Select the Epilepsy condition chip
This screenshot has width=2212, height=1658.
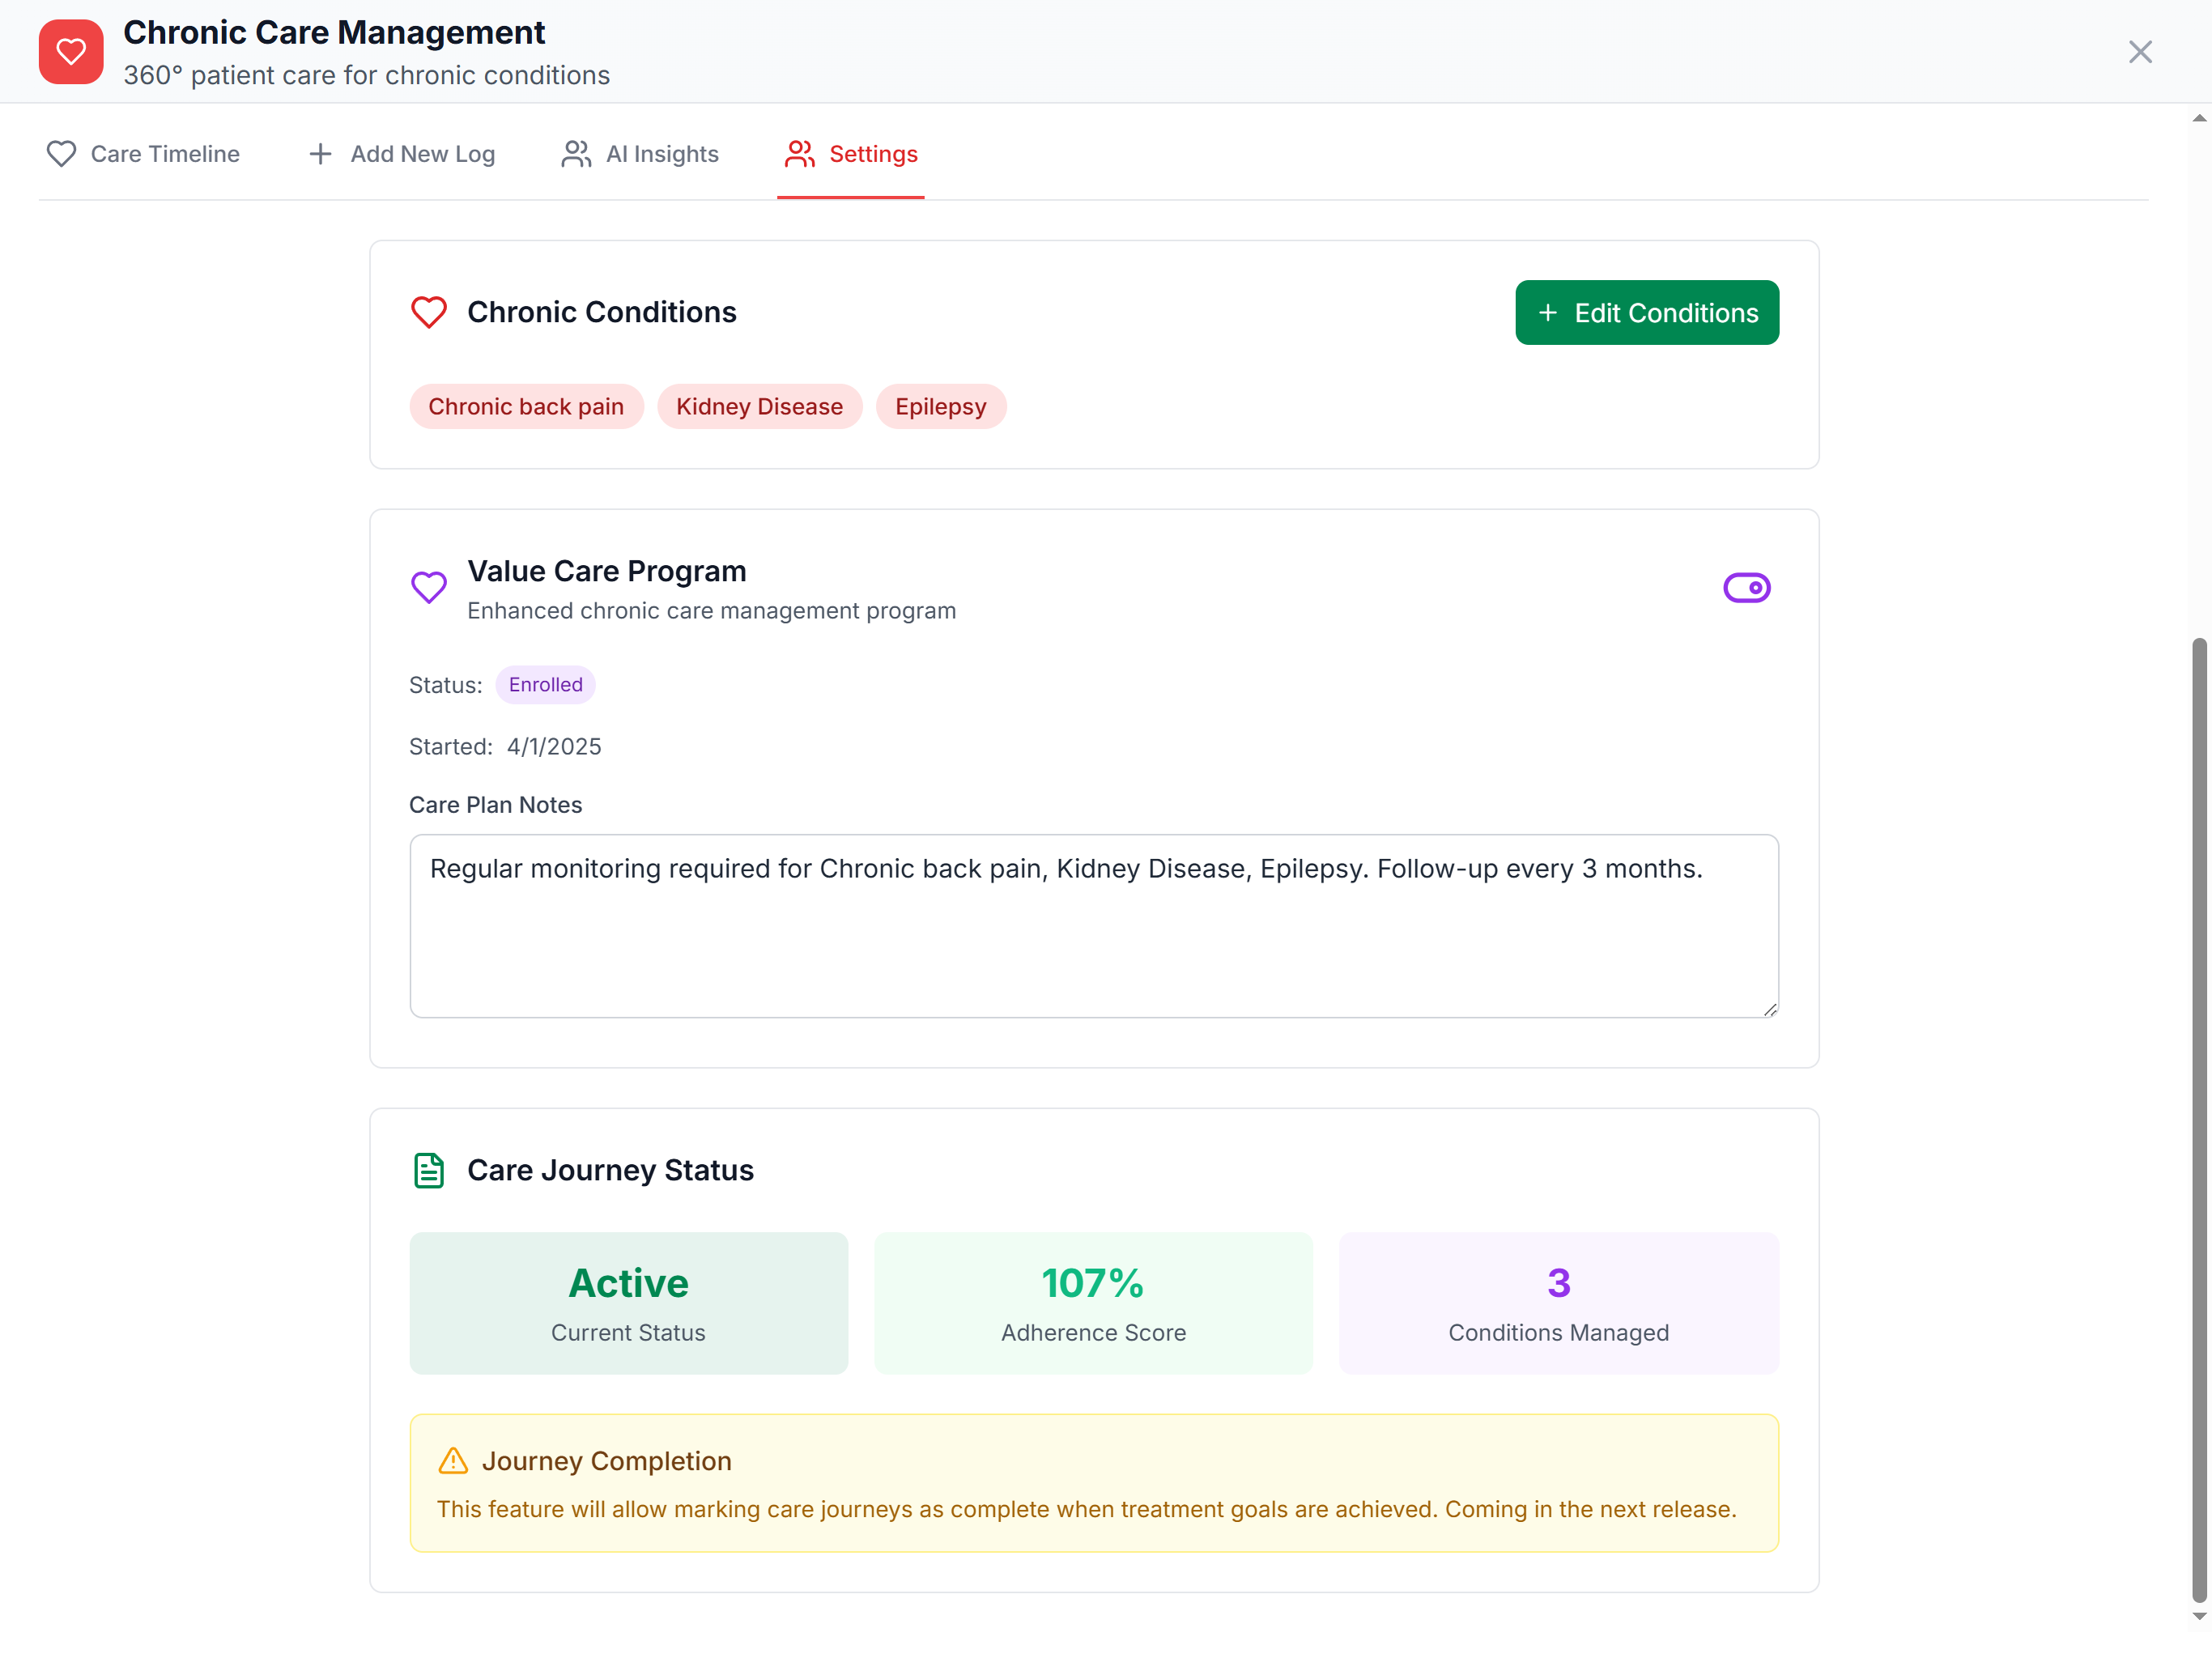[x=940, y=407]
